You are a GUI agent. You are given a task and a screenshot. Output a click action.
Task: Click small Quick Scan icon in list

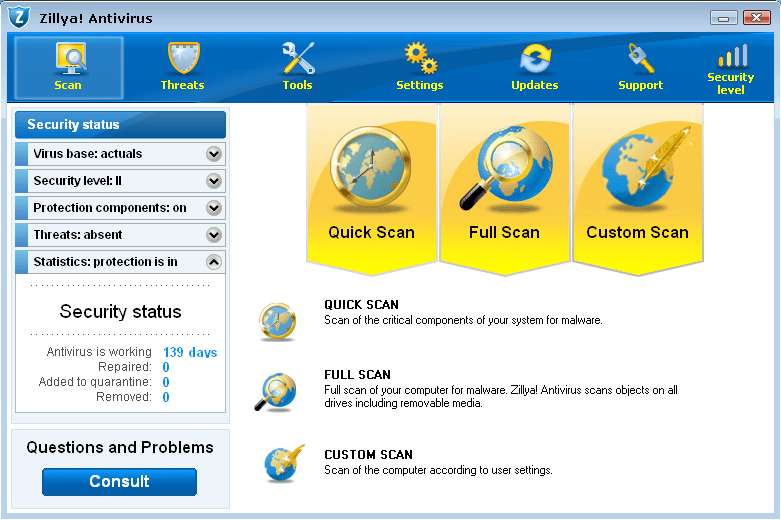pos(276,318)
